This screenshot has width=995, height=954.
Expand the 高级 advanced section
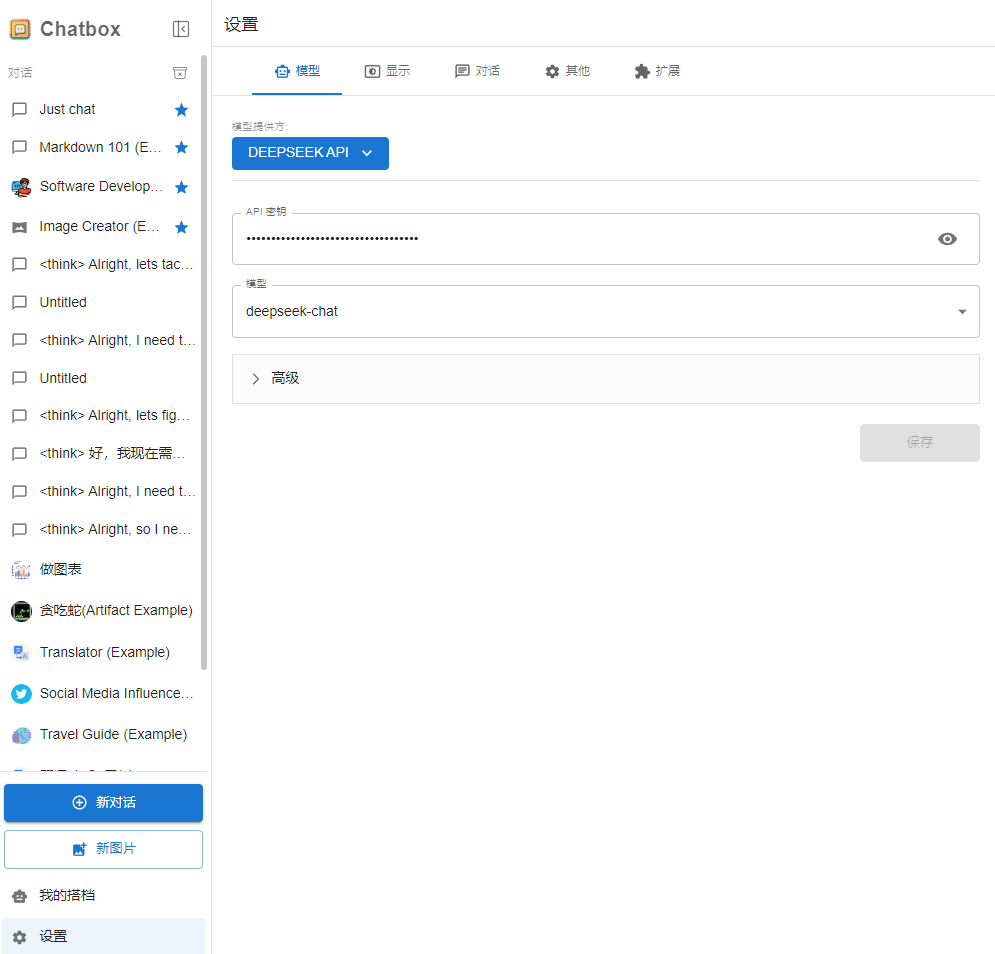(605, 379)
